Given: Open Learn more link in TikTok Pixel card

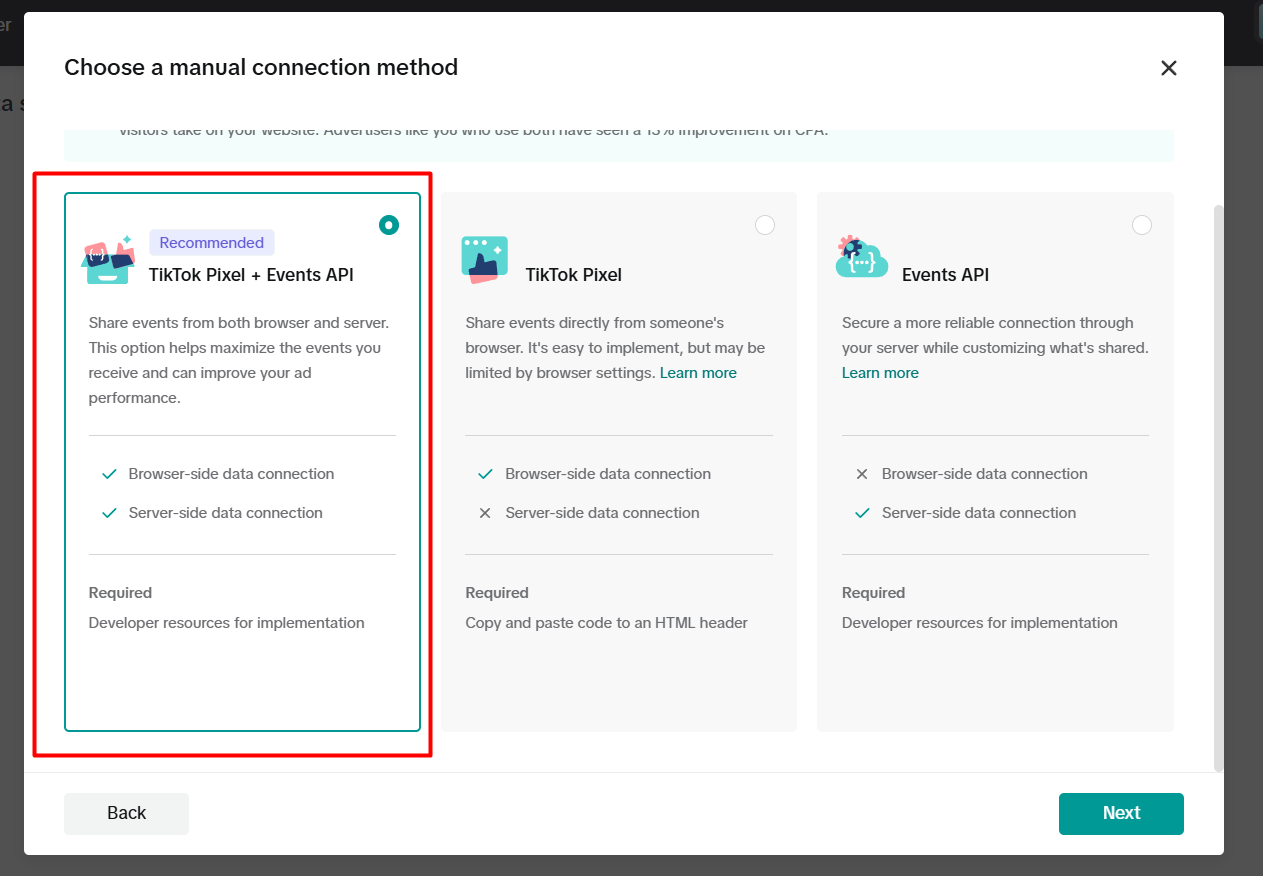Looking at the screenshot, I should pos(698,373).
